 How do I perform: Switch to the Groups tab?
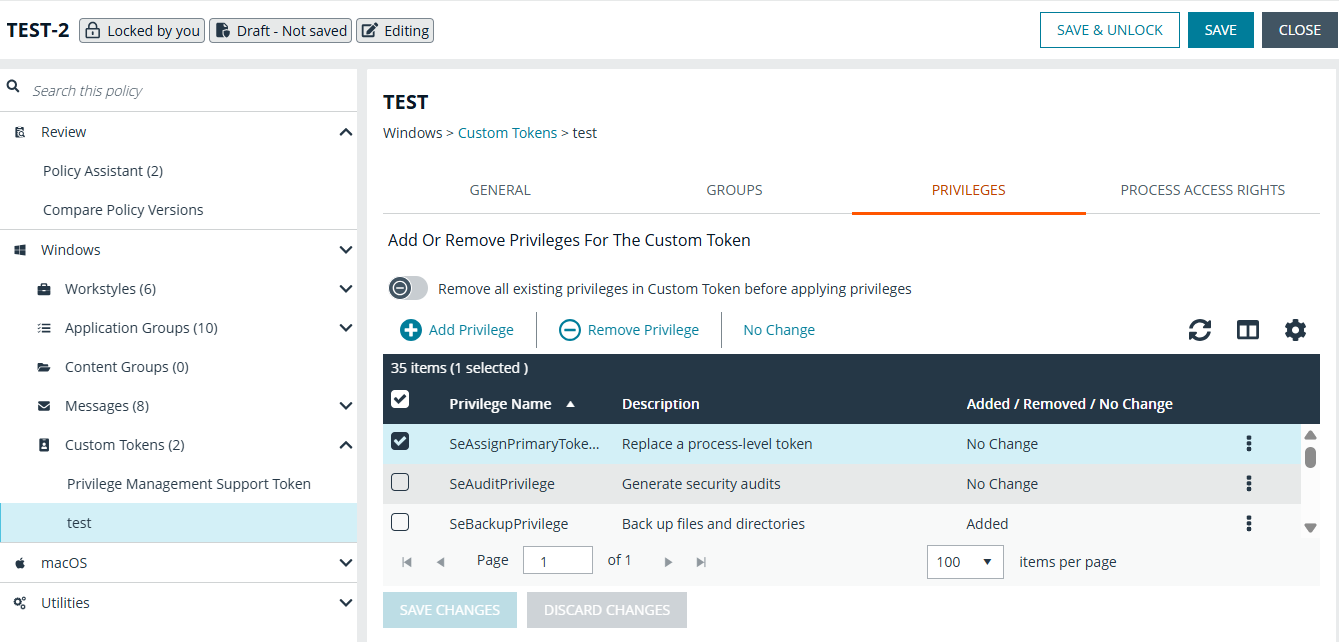click(734, 190)
